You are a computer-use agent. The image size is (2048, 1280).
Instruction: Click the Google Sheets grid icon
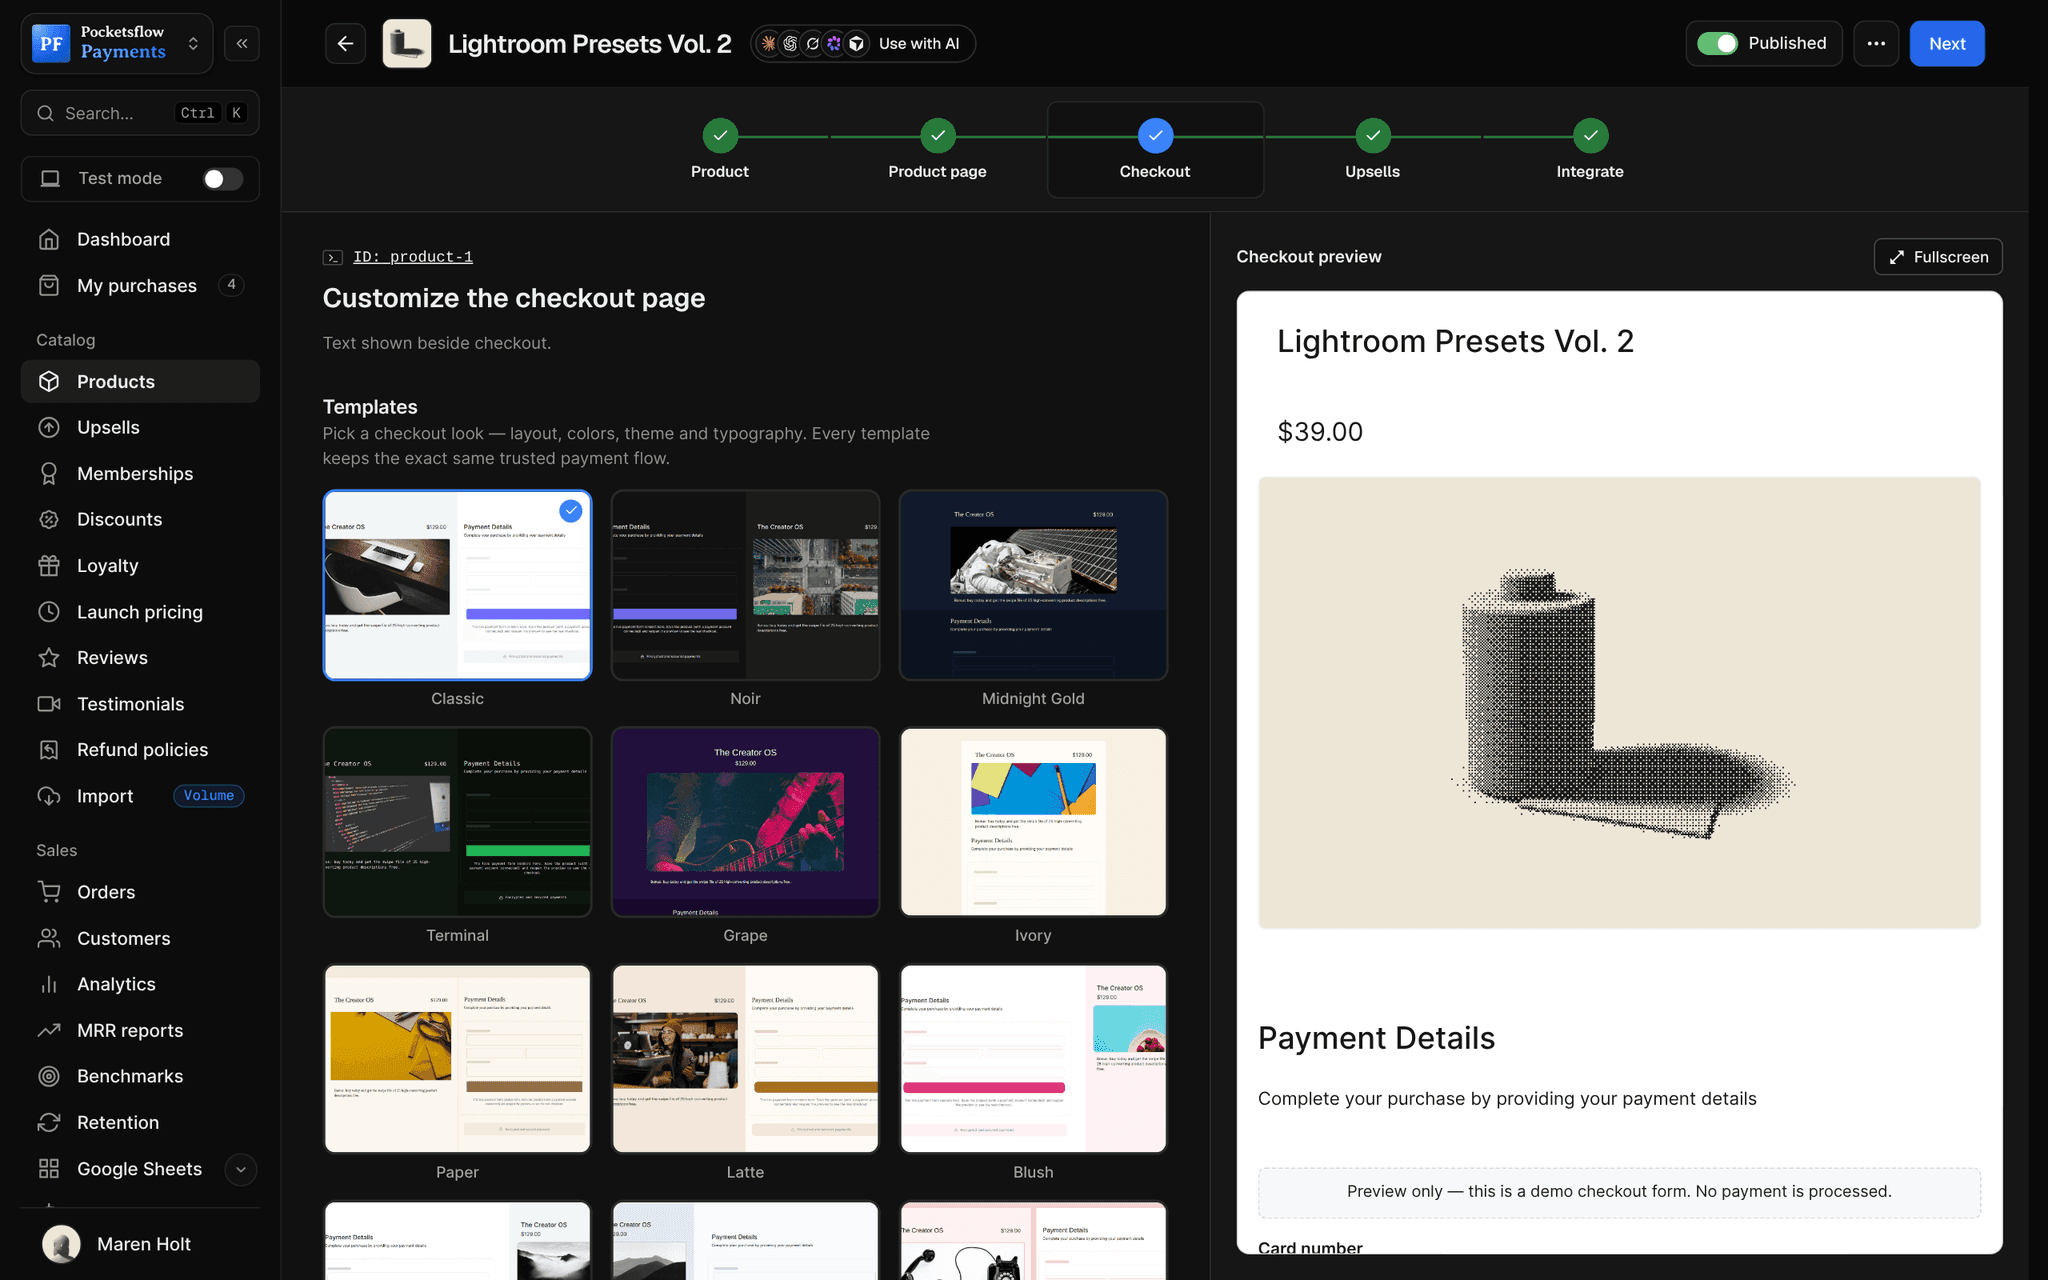tap(49, 1168)
